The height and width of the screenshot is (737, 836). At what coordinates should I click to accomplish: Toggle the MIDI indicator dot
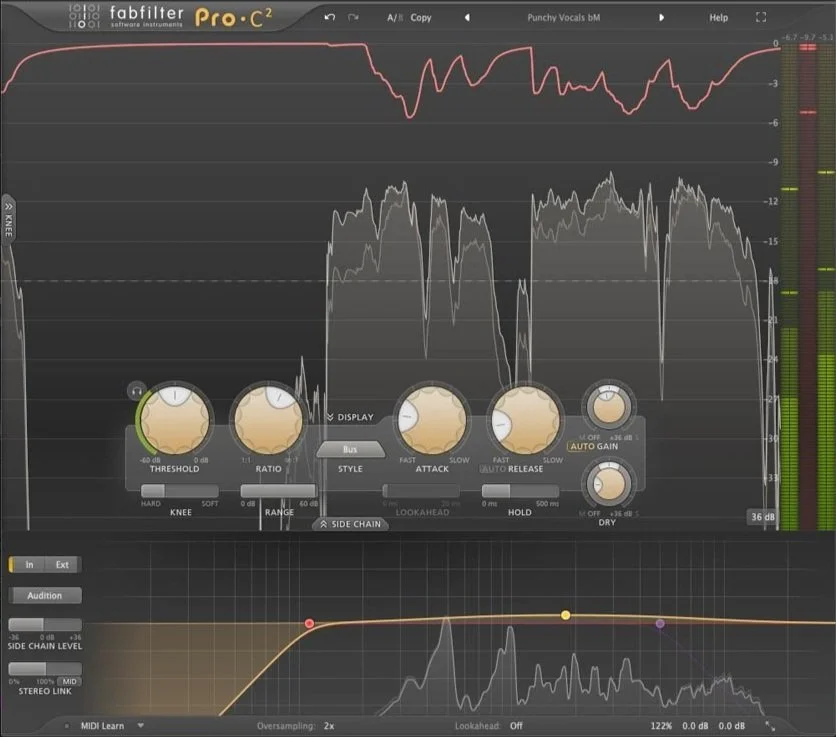(x=67, y=726)
